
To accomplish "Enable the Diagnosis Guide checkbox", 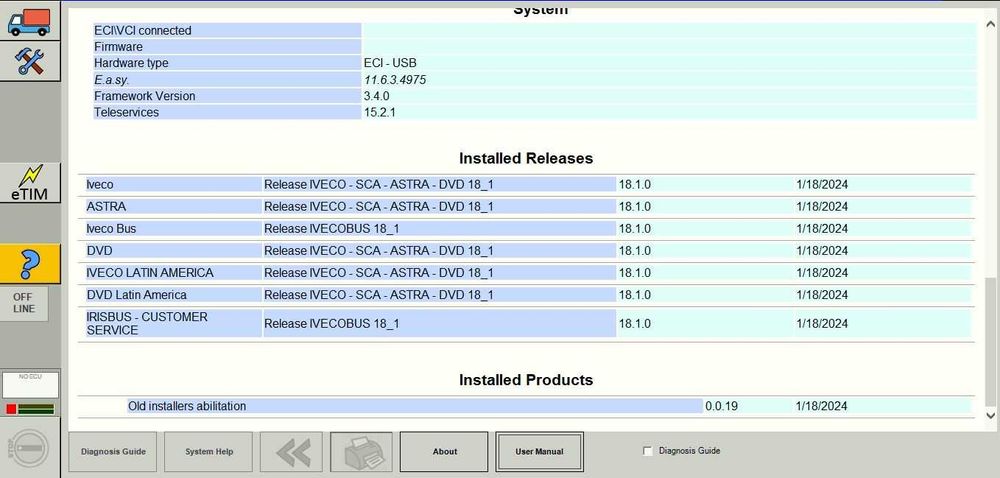I will pos(648,451).
